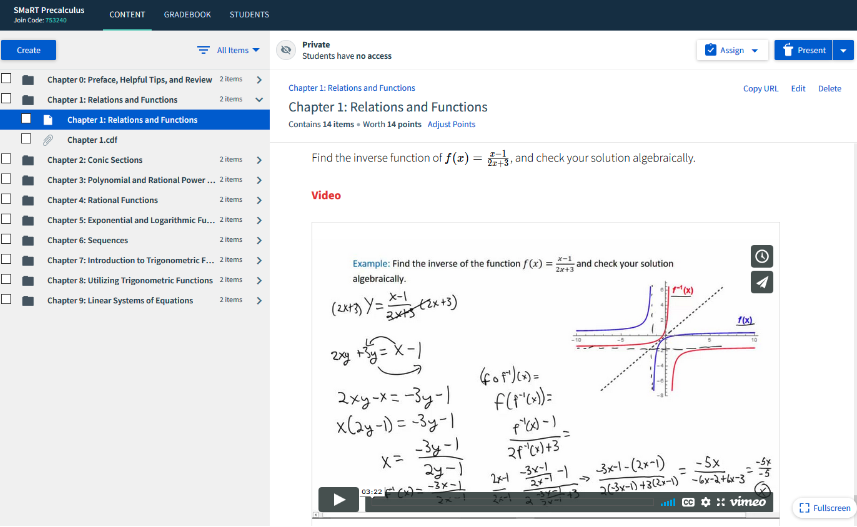Click the Chapter 7 folder icon
Image resolution: width=857 pixels, height=527 pixels.
[x=28, y=261]
